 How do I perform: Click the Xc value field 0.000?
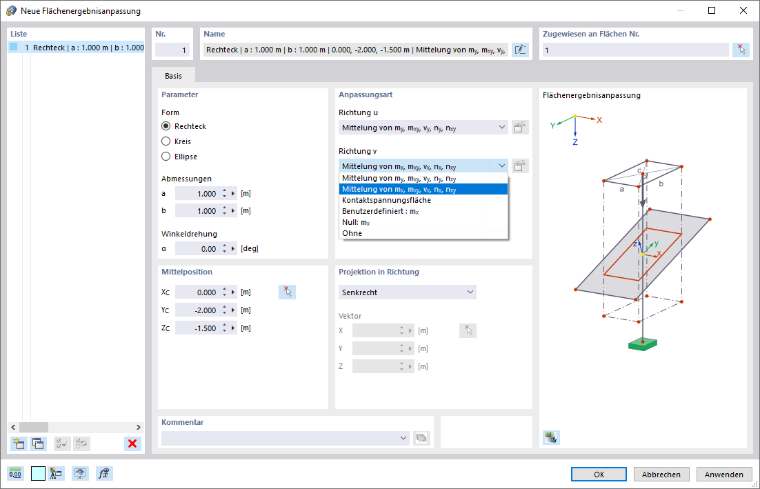(x=197, y=292)
